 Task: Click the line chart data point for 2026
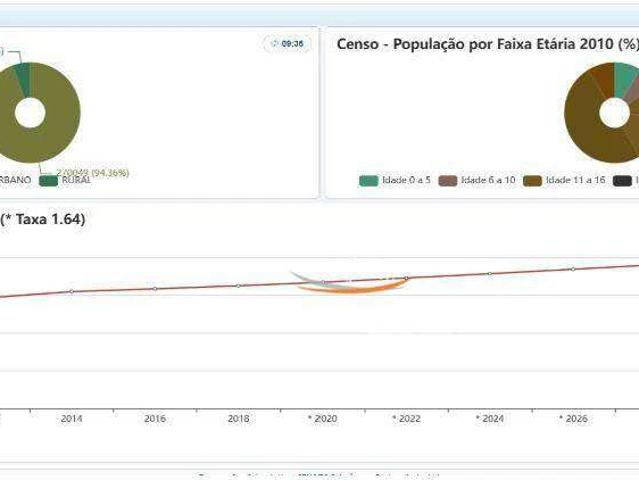(x=573, y=269)
